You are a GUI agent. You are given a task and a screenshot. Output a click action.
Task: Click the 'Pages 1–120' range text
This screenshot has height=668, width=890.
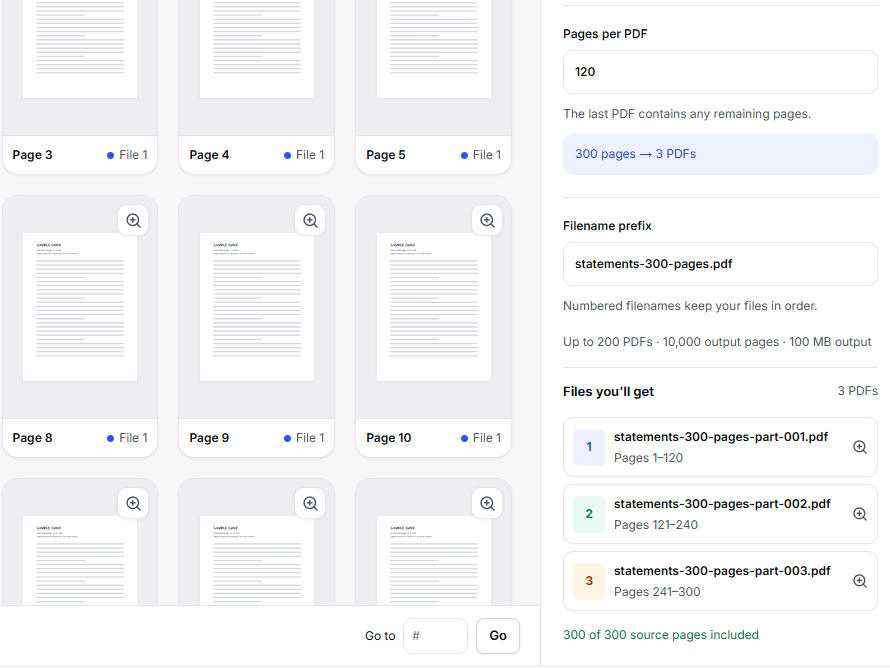pyautogui.click(x=648, y=458)
